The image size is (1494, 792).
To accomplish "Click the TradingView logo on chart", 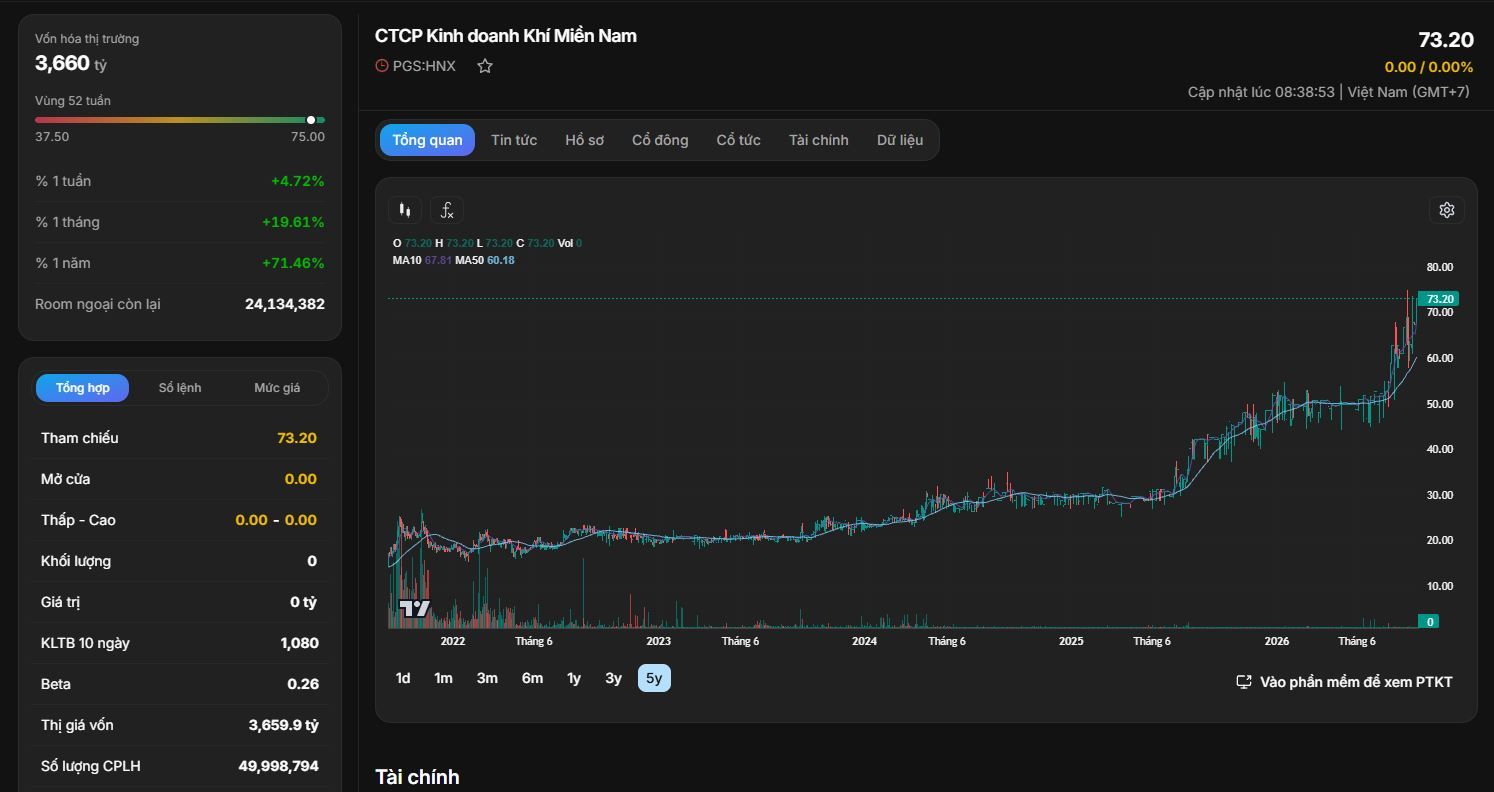I will coord(414,608).
